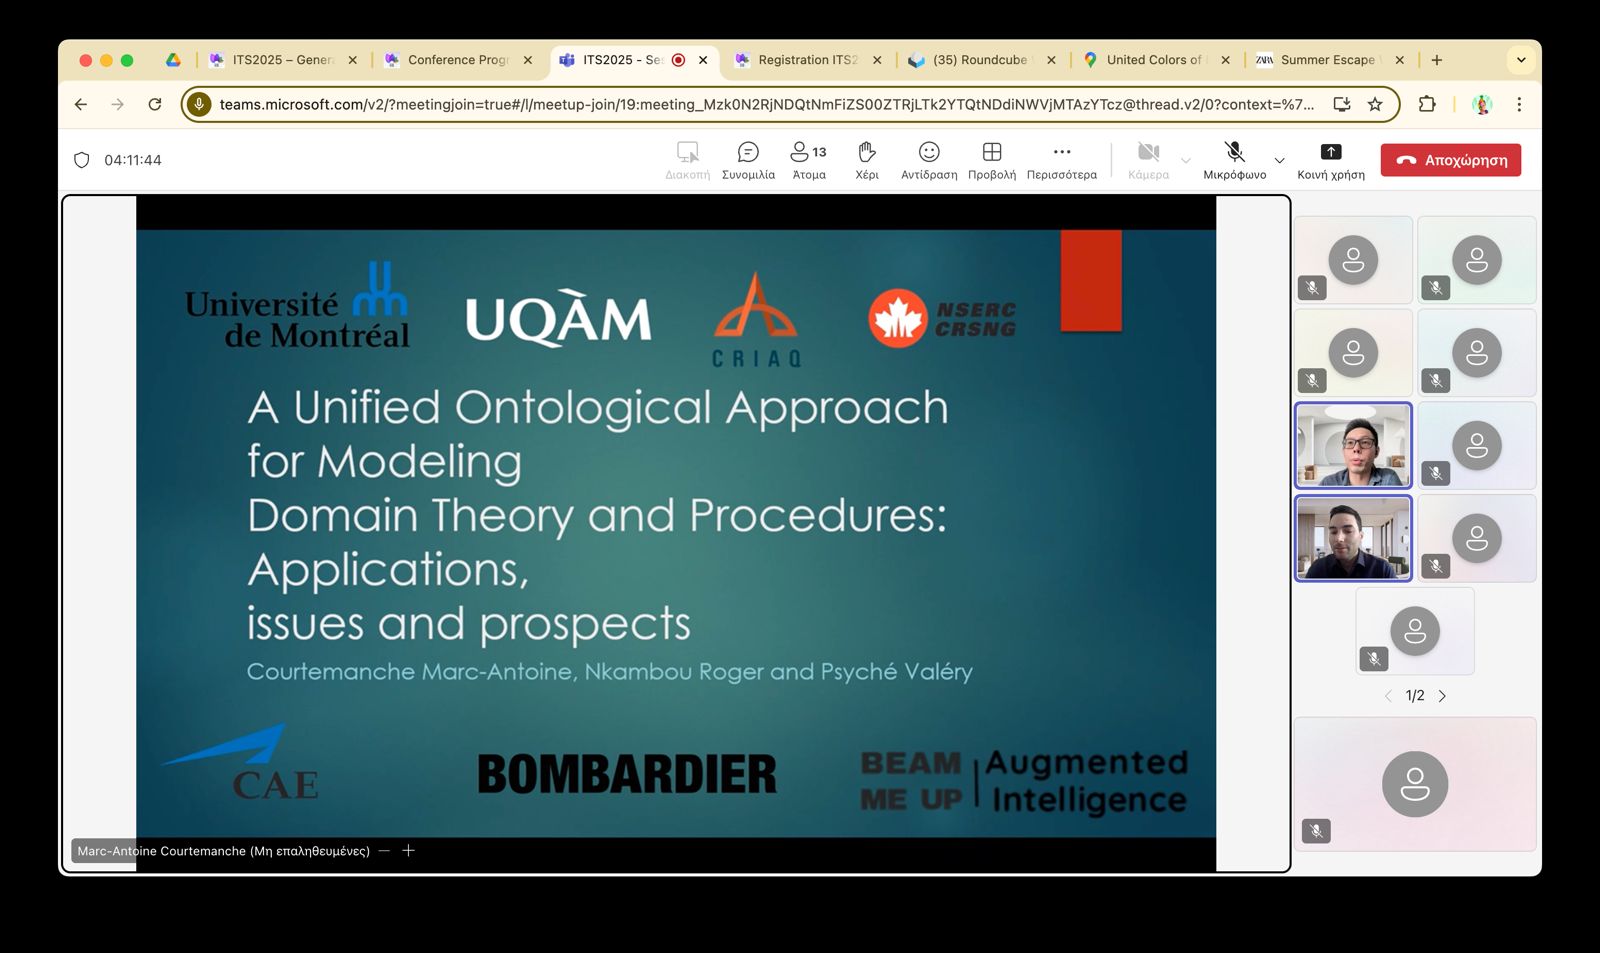
Task: Change layout using the Προβολή button
Action: pyautogui.click(x=992, y=160)
